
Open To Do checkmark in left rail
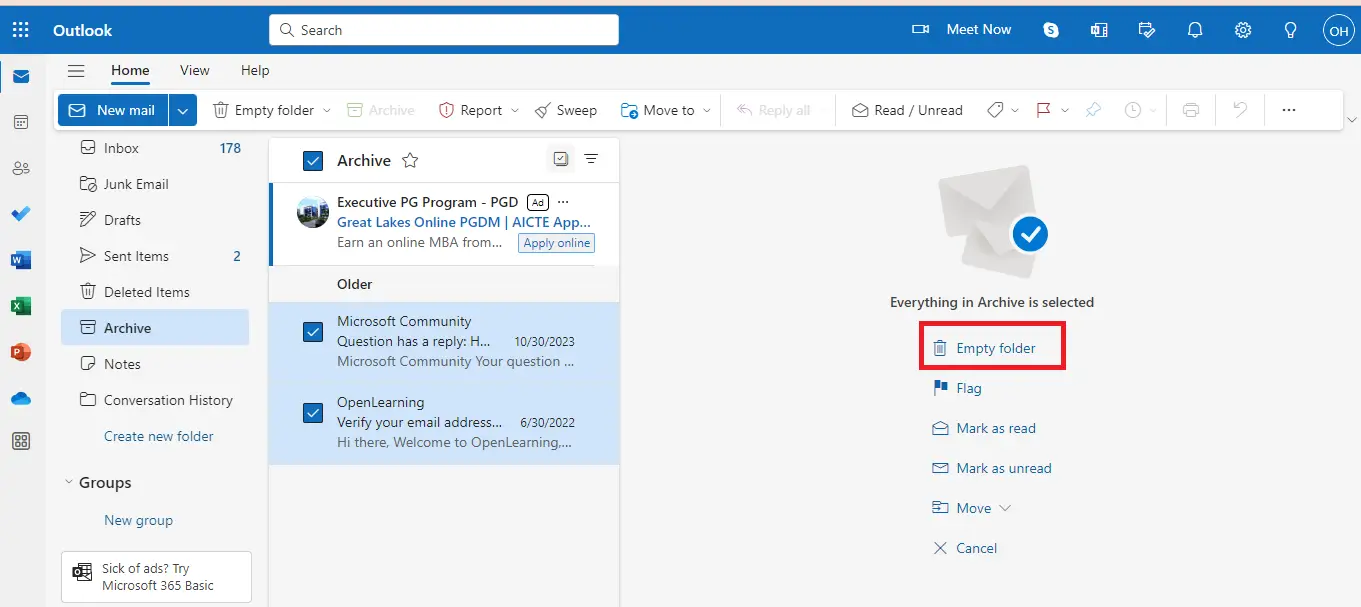tap(21, 214)
